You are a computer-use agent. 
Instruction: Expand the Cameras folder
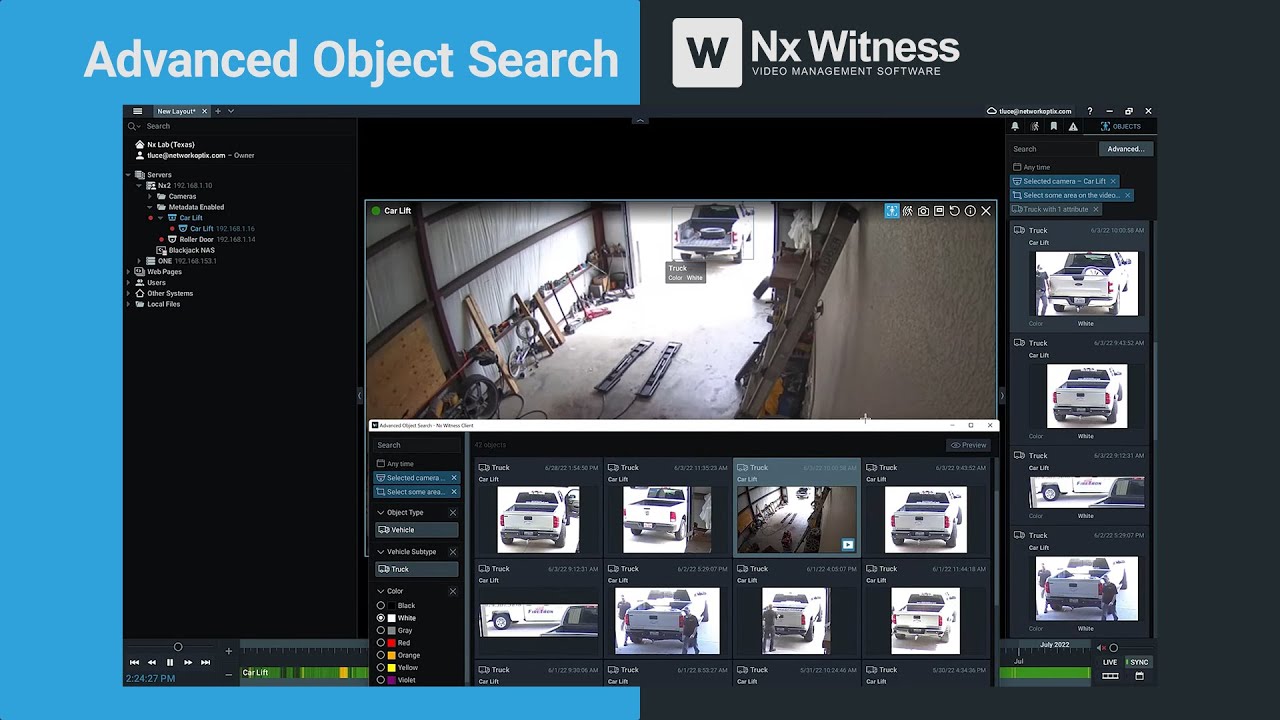[149, 196]
